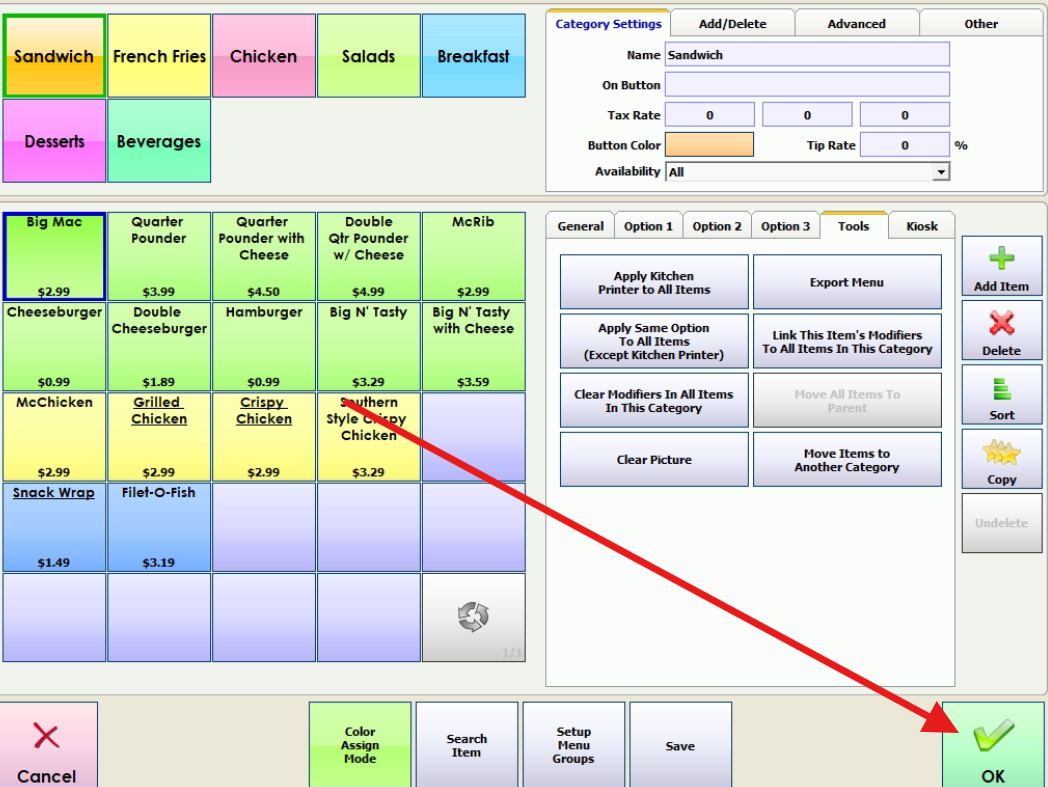This screenshot has height=787, width=1048.
Task: Click the first Tax Rate field
Action: pyautogui.click(x=710, y=114)
